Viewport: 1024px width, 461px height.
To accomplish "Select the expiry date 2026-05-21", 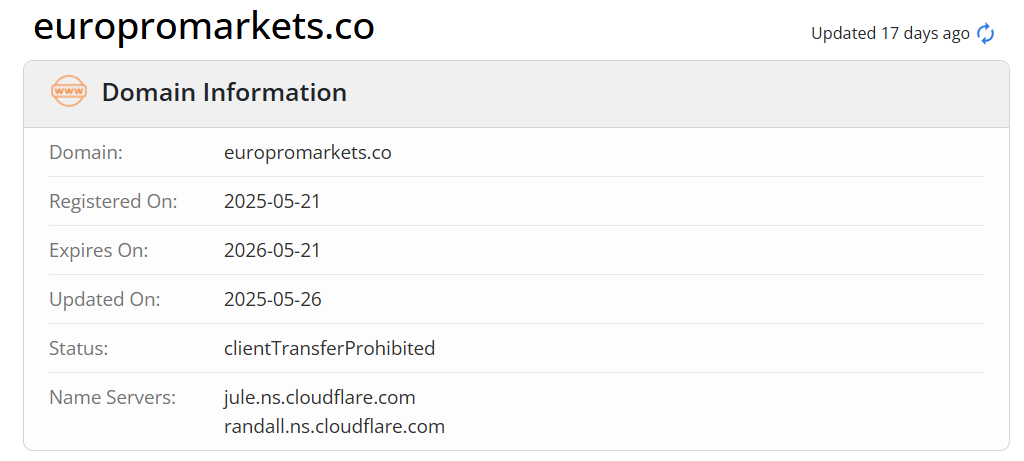I will pyautogui.click(x=272, y=250).
